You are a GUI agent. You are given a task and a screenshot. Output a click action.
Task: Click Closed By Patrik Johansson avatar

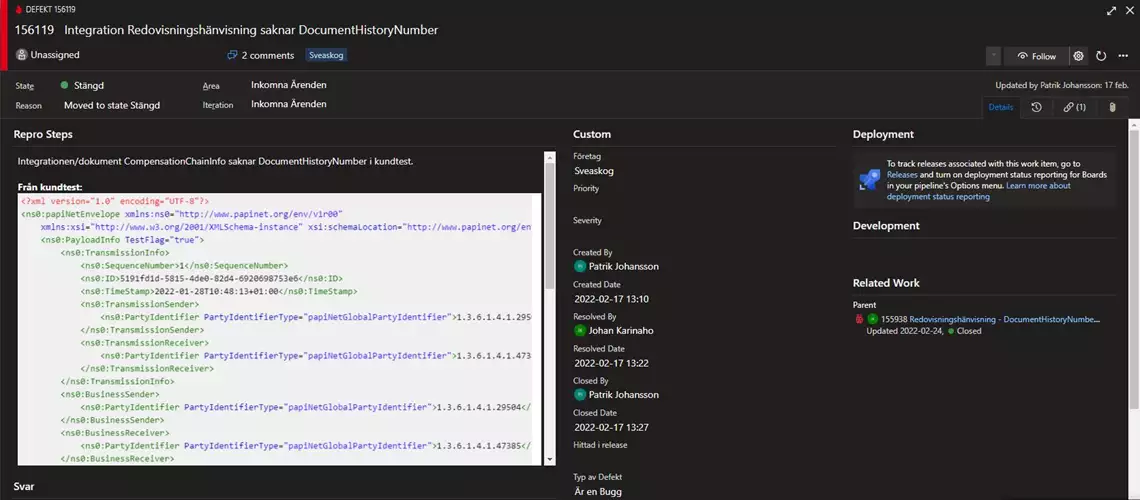579,395
